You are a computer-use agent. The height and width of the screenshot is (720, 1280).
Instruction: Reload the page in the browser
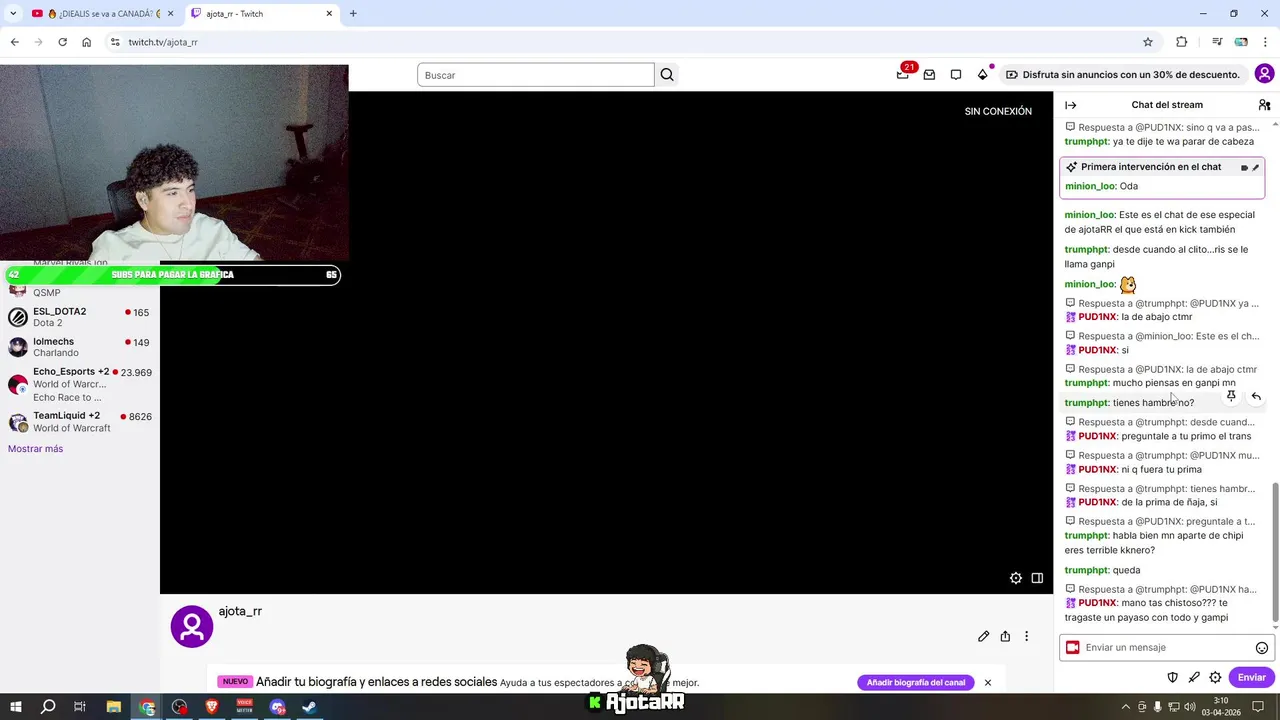62,42
